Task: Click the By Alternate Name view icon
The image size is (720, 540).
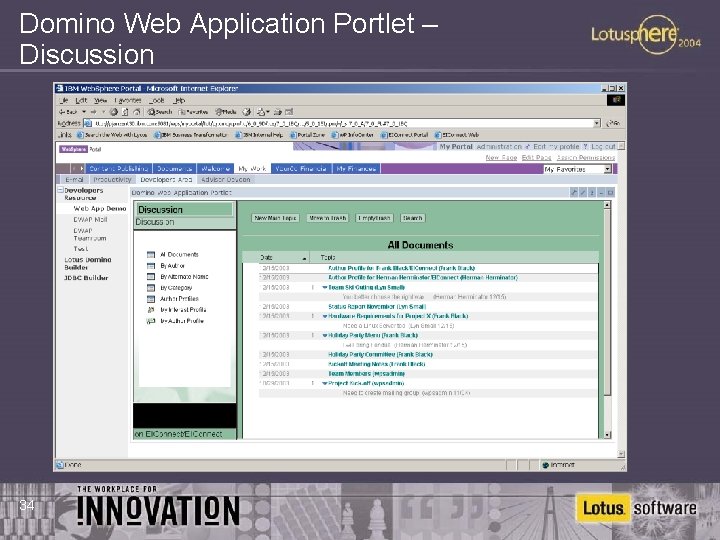Action: click(151, 276)
